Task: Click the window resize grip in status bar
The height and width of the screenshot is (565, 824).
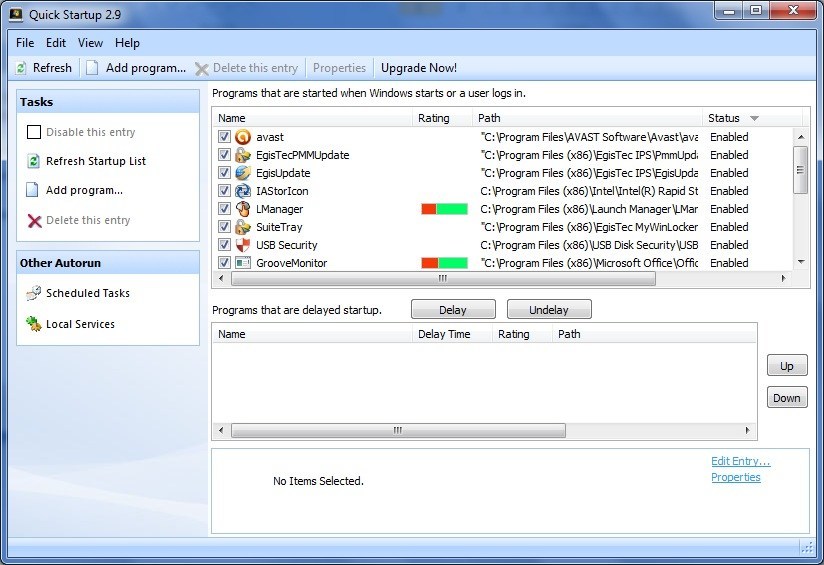Action: pyautogui.click(x=807, y=548)
